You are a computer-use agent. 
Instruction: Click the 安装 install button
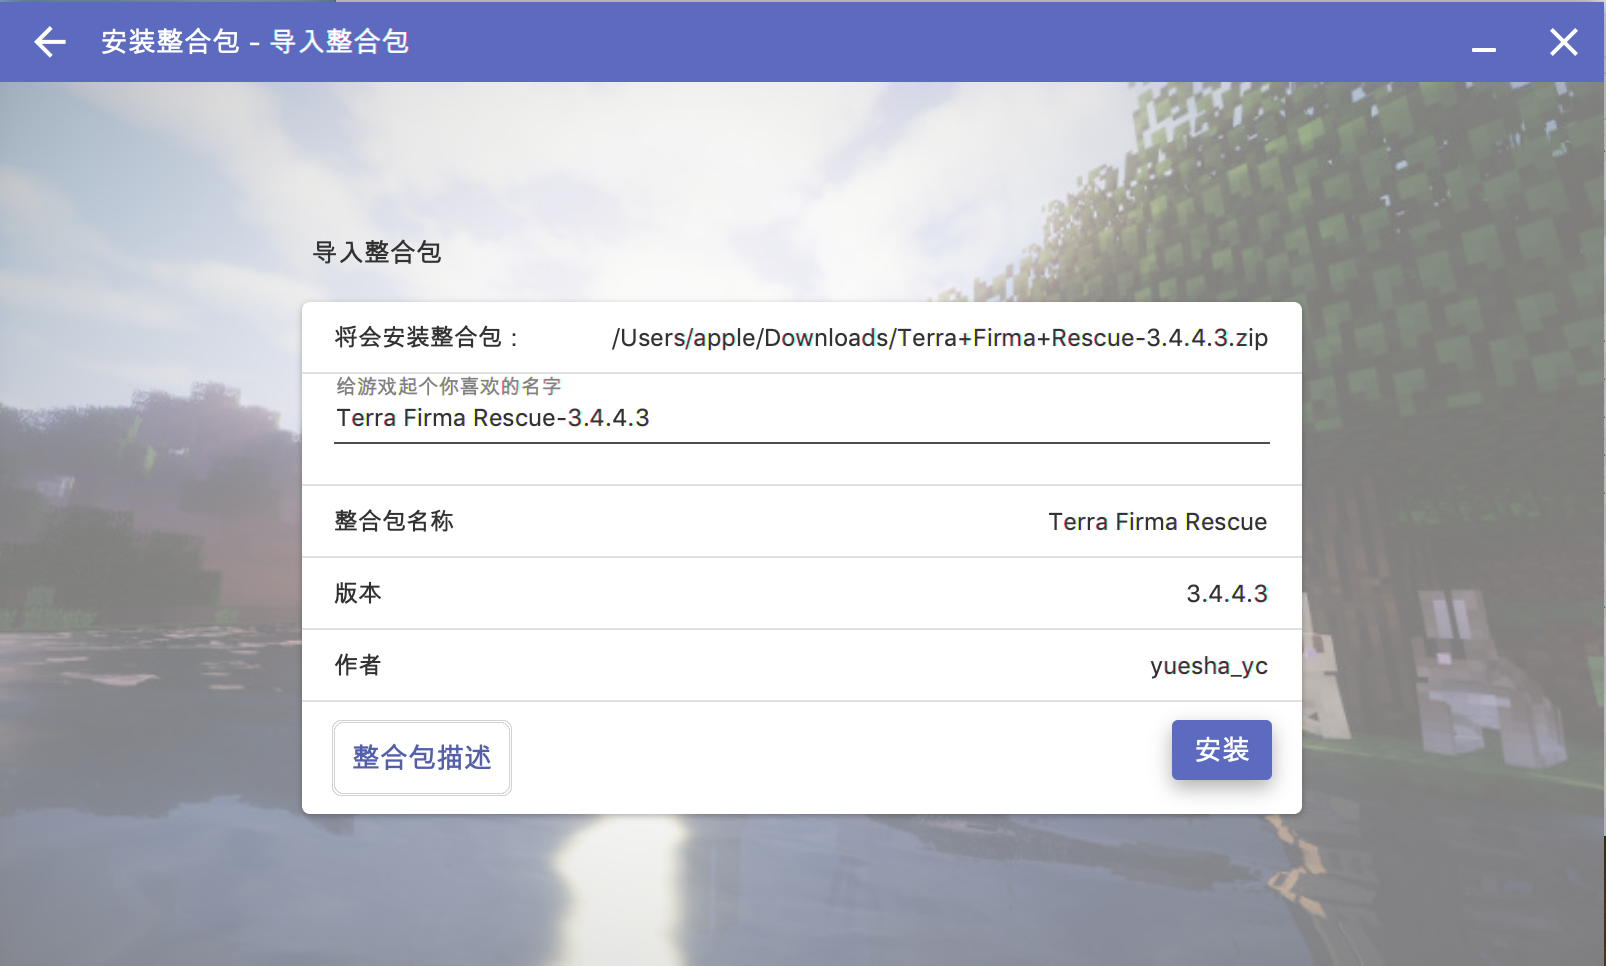[x=1222, y=750]
